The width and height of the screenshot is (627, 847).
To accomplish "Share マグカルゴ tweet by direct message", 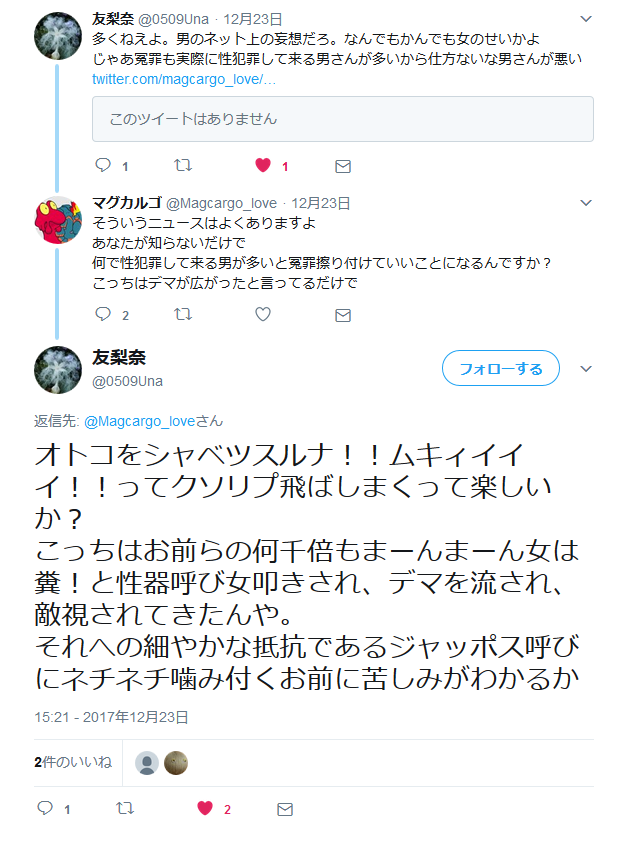I will [x=343, y=314].
